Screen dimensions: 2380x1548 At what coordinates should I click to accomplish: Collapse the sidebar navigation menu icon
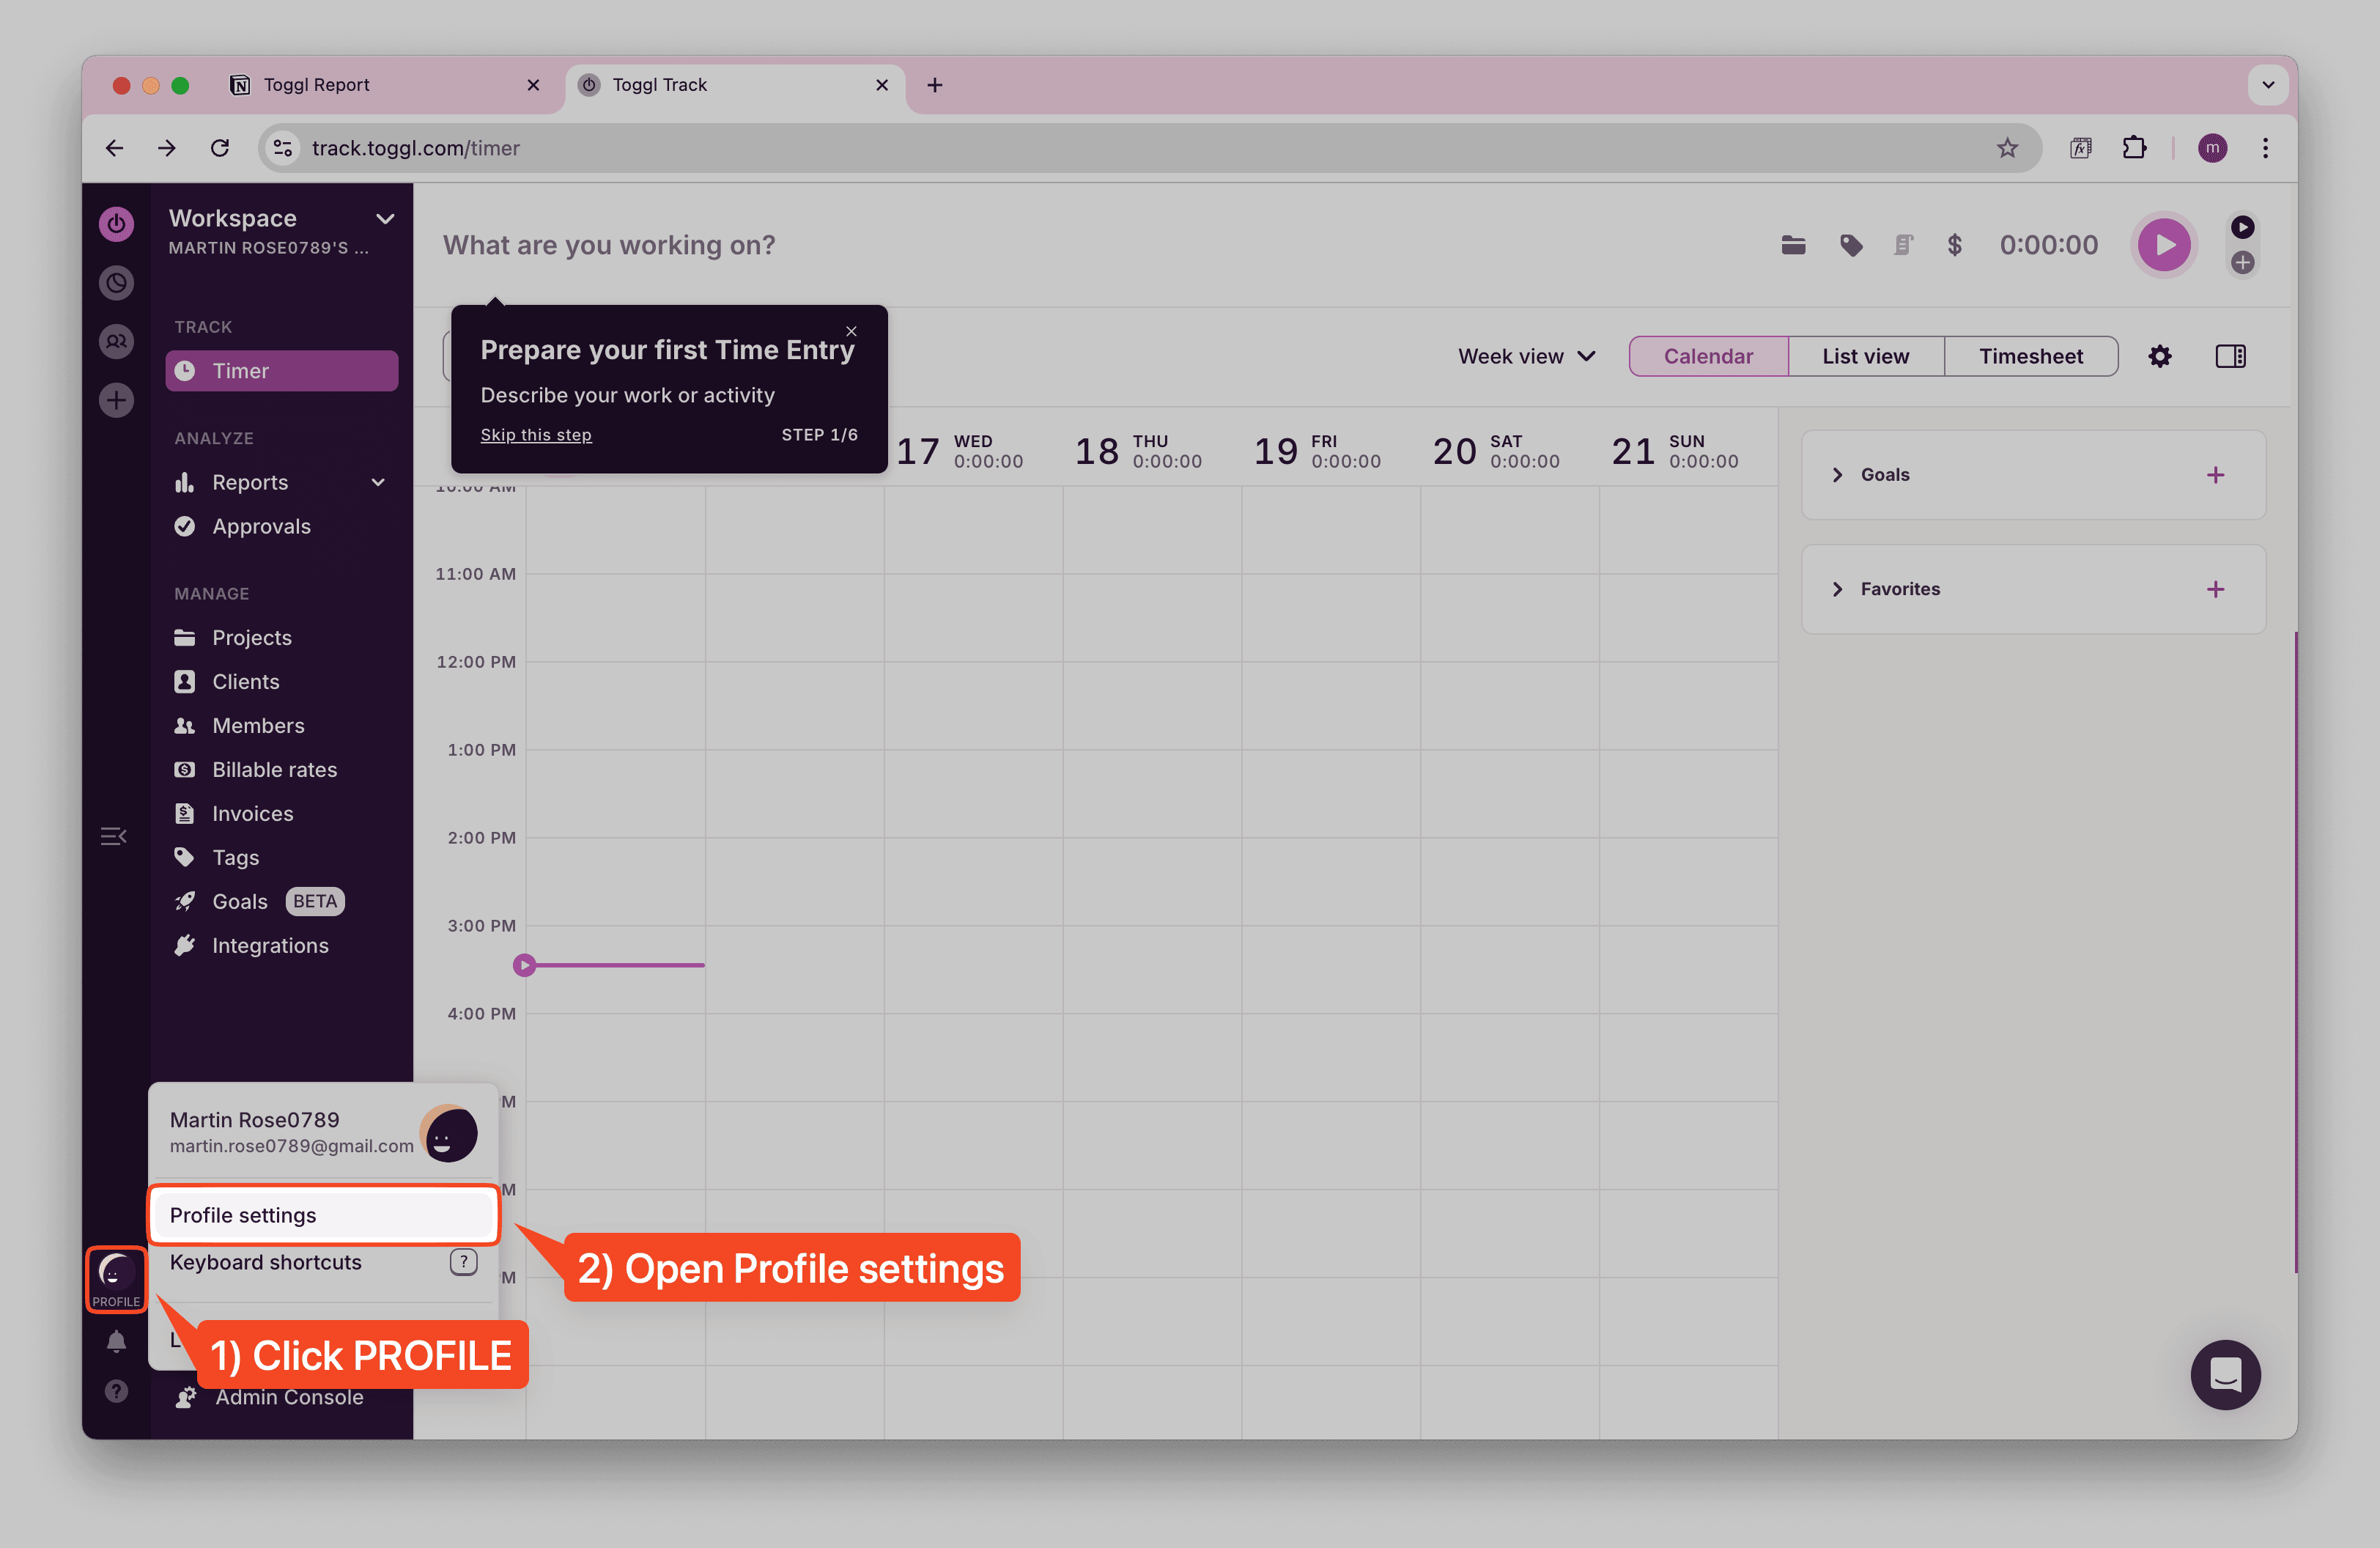[x=113, y=836]
